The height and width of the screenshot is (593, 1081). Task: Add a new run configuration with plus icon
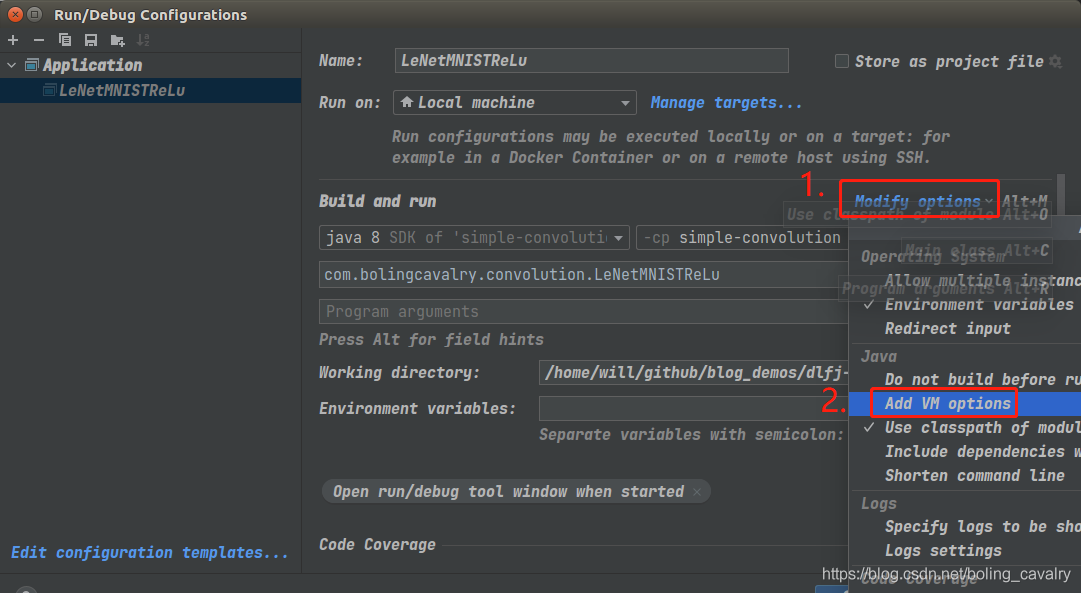pyautogui.click(x=13, y=40)
